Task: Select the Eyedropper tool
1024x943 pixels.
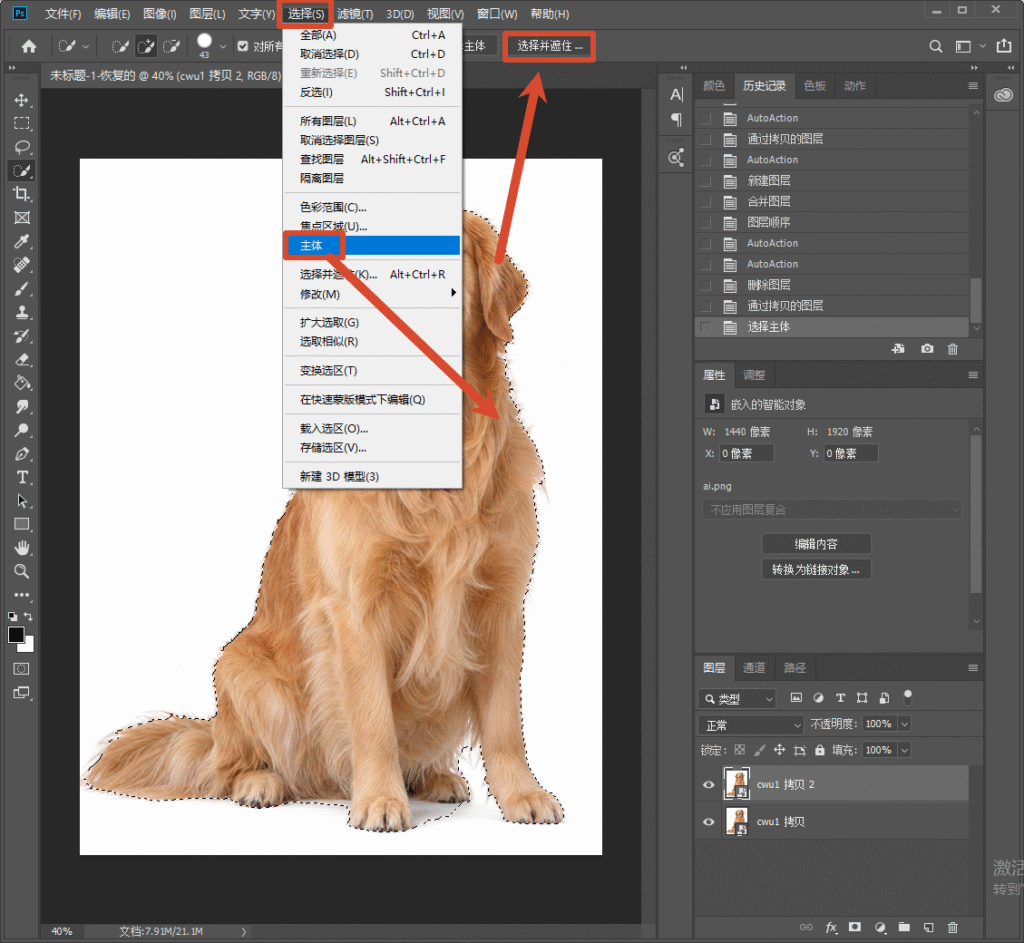Action: (22, 242)
